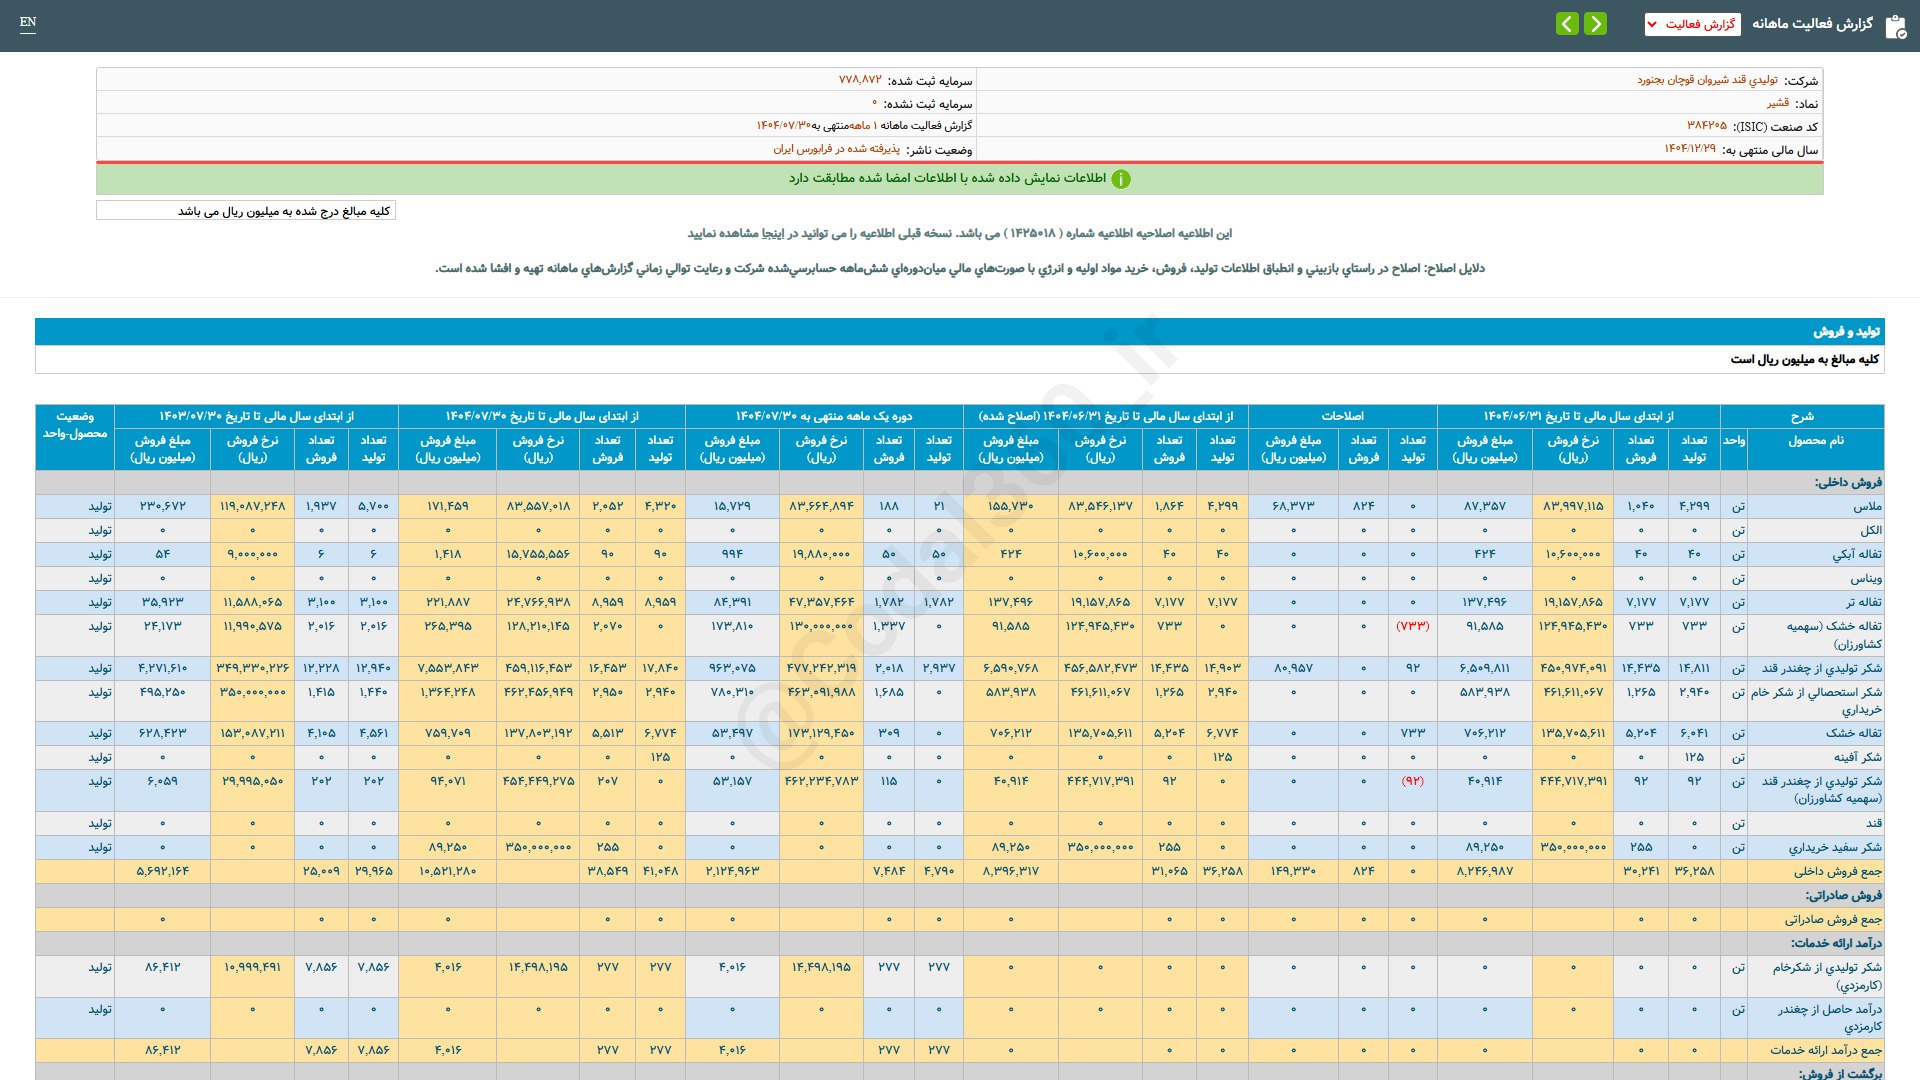Click the monthly activity report clipboard icon

1895,26
